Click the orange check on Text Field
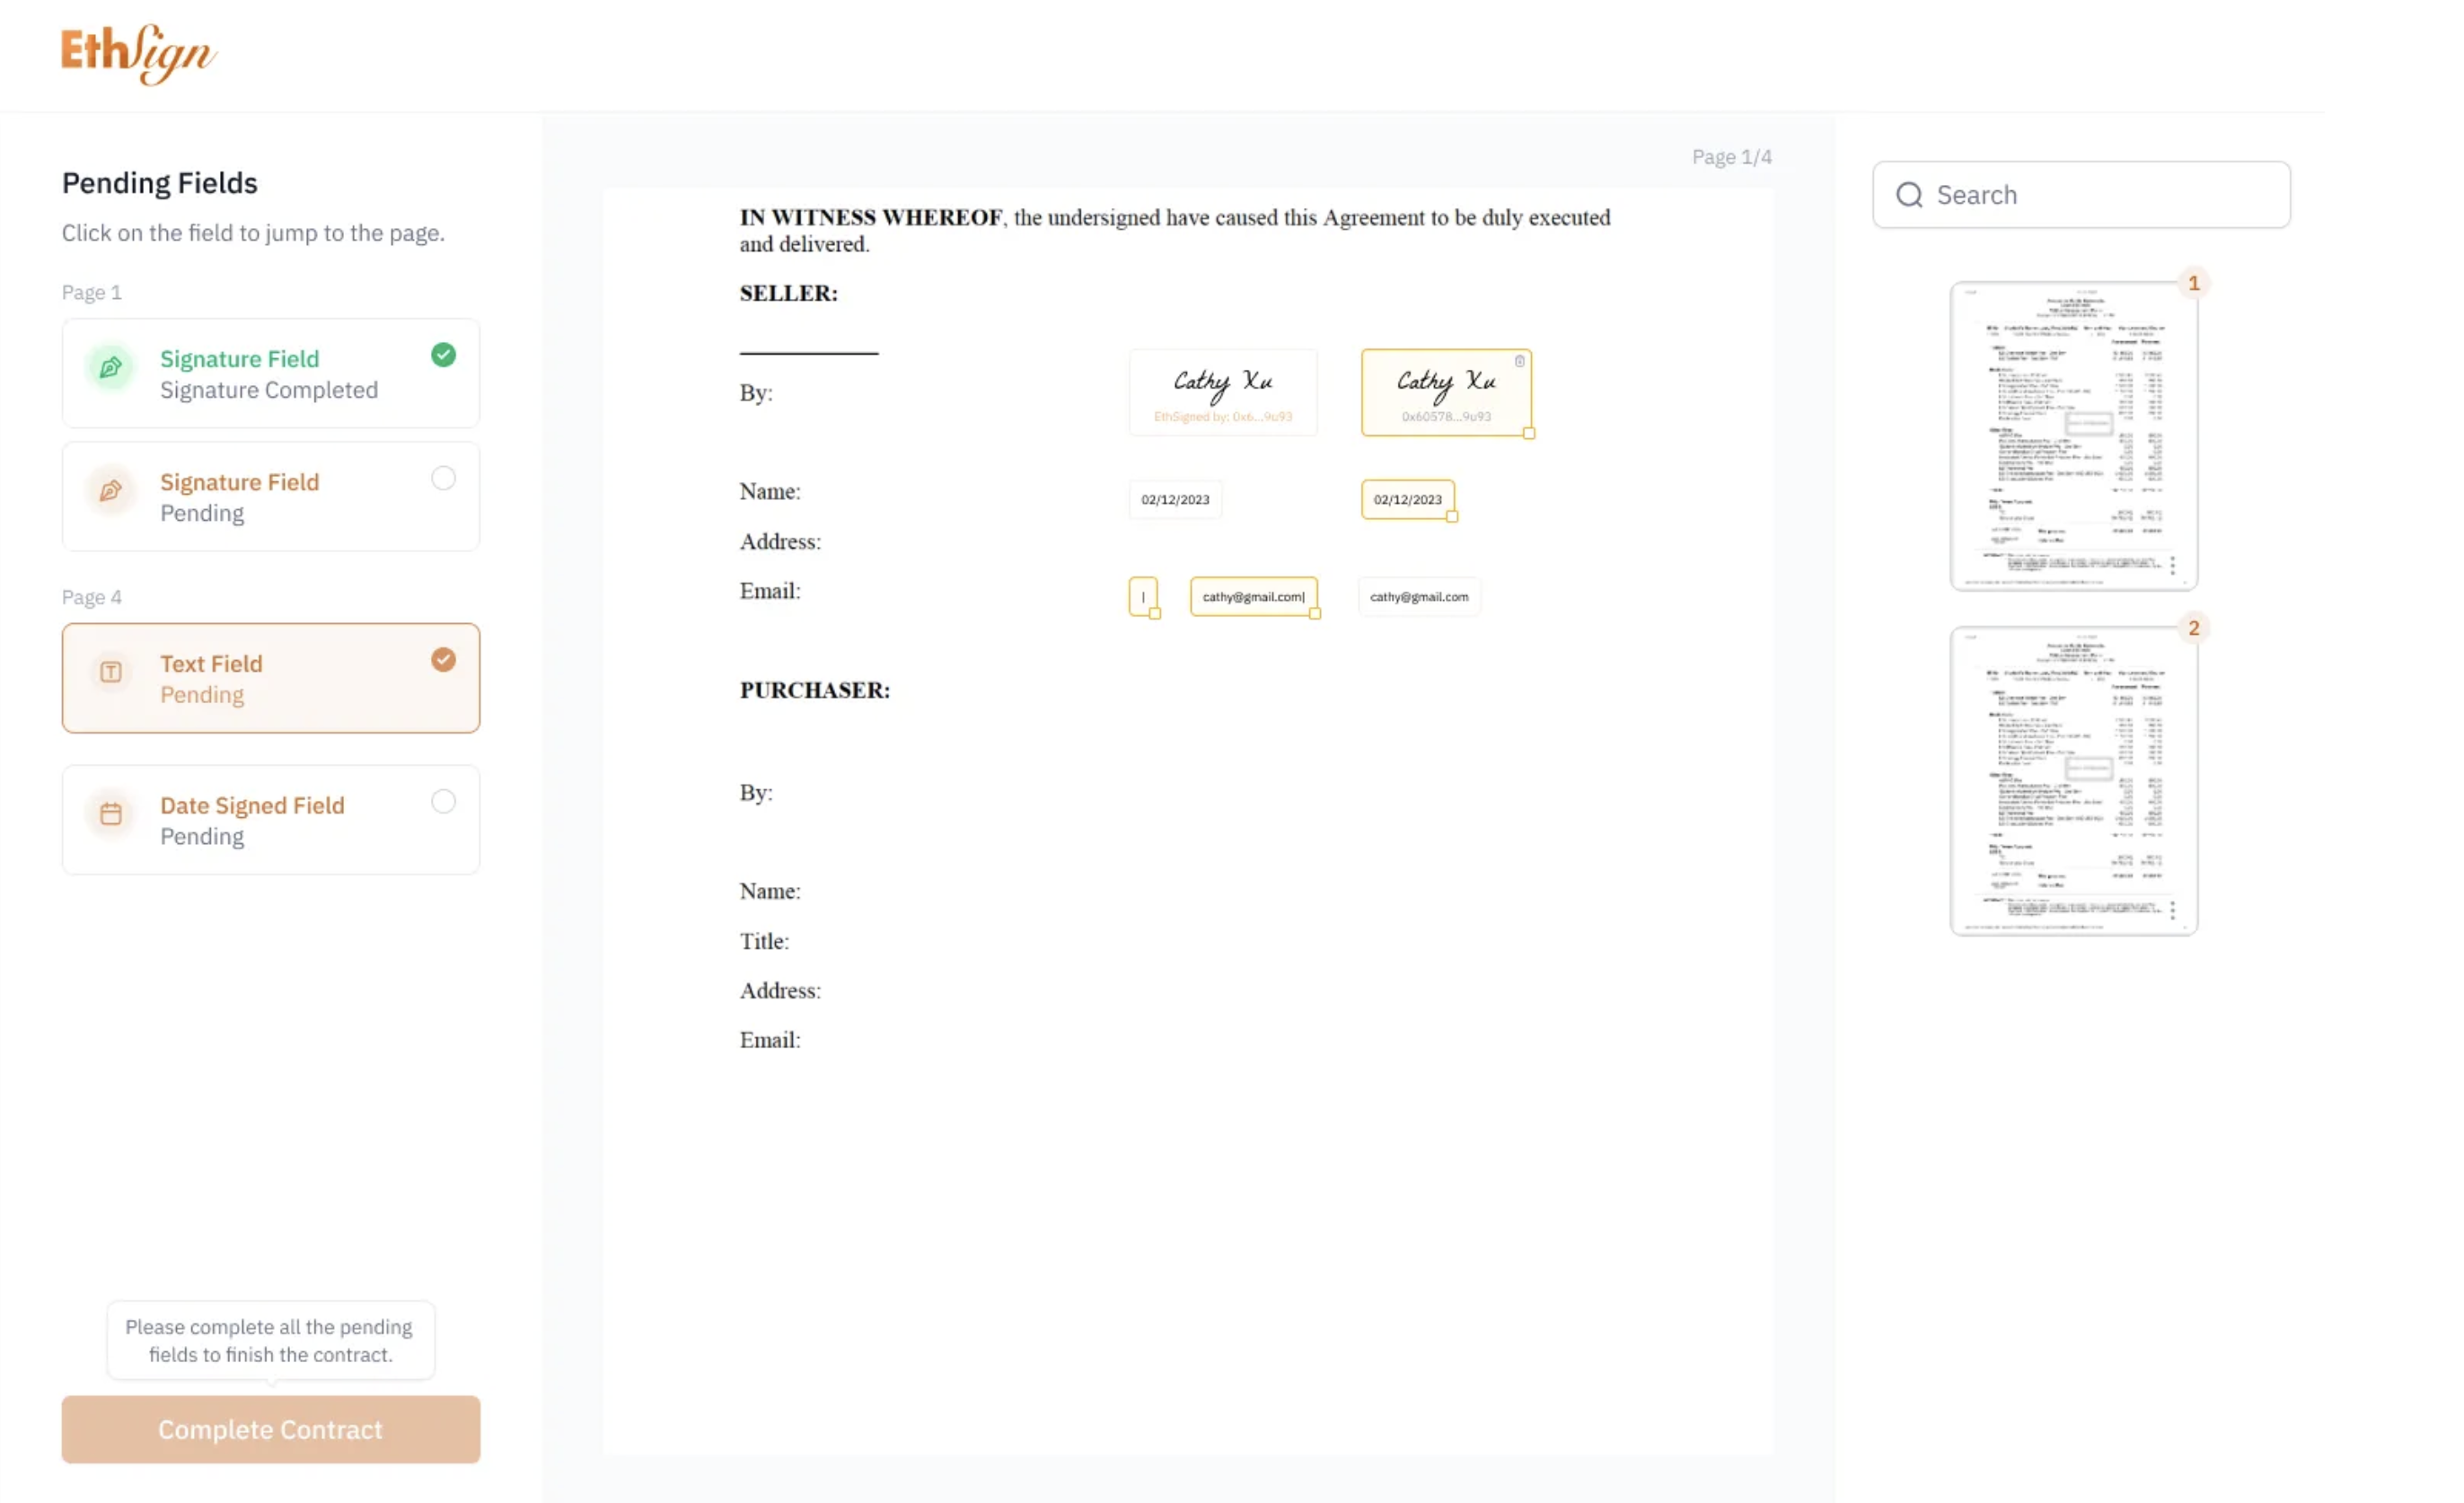The width and height of the screenshot is (2464, 1503). [443, 660]
